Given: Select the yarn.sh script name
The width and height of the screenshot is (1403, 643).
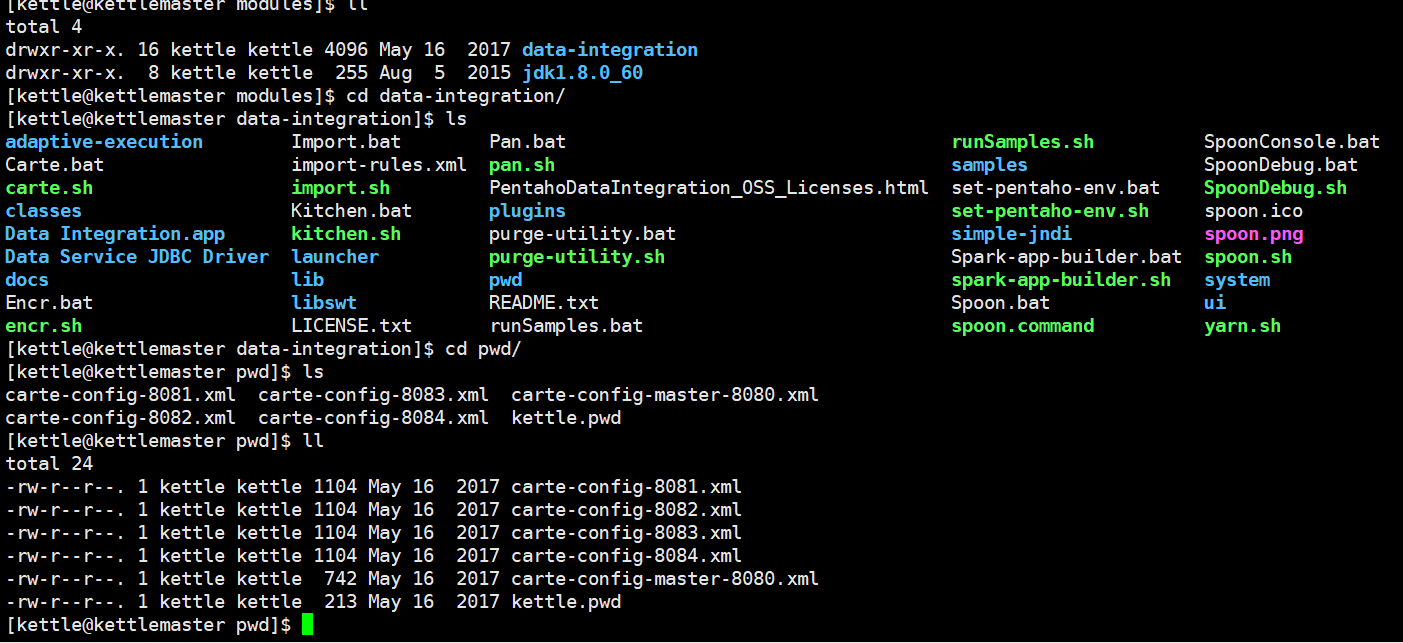Looking at the screenshot, I should tap(1243, 326).
